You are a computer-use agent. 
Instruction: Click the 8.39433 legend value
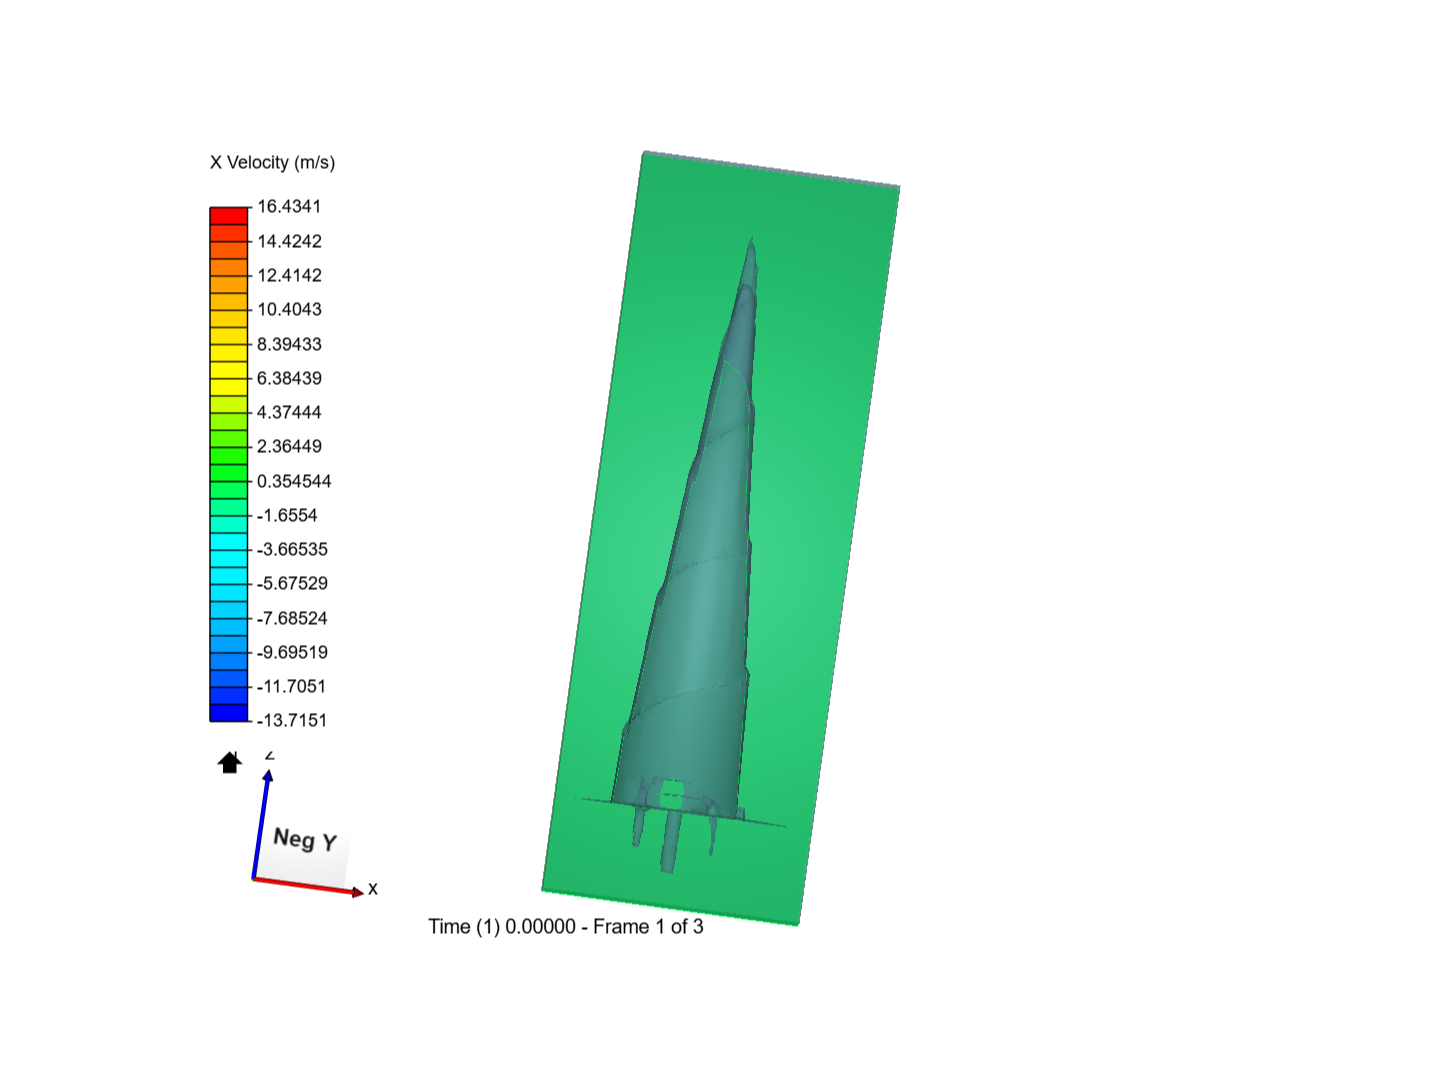(289, 344)
